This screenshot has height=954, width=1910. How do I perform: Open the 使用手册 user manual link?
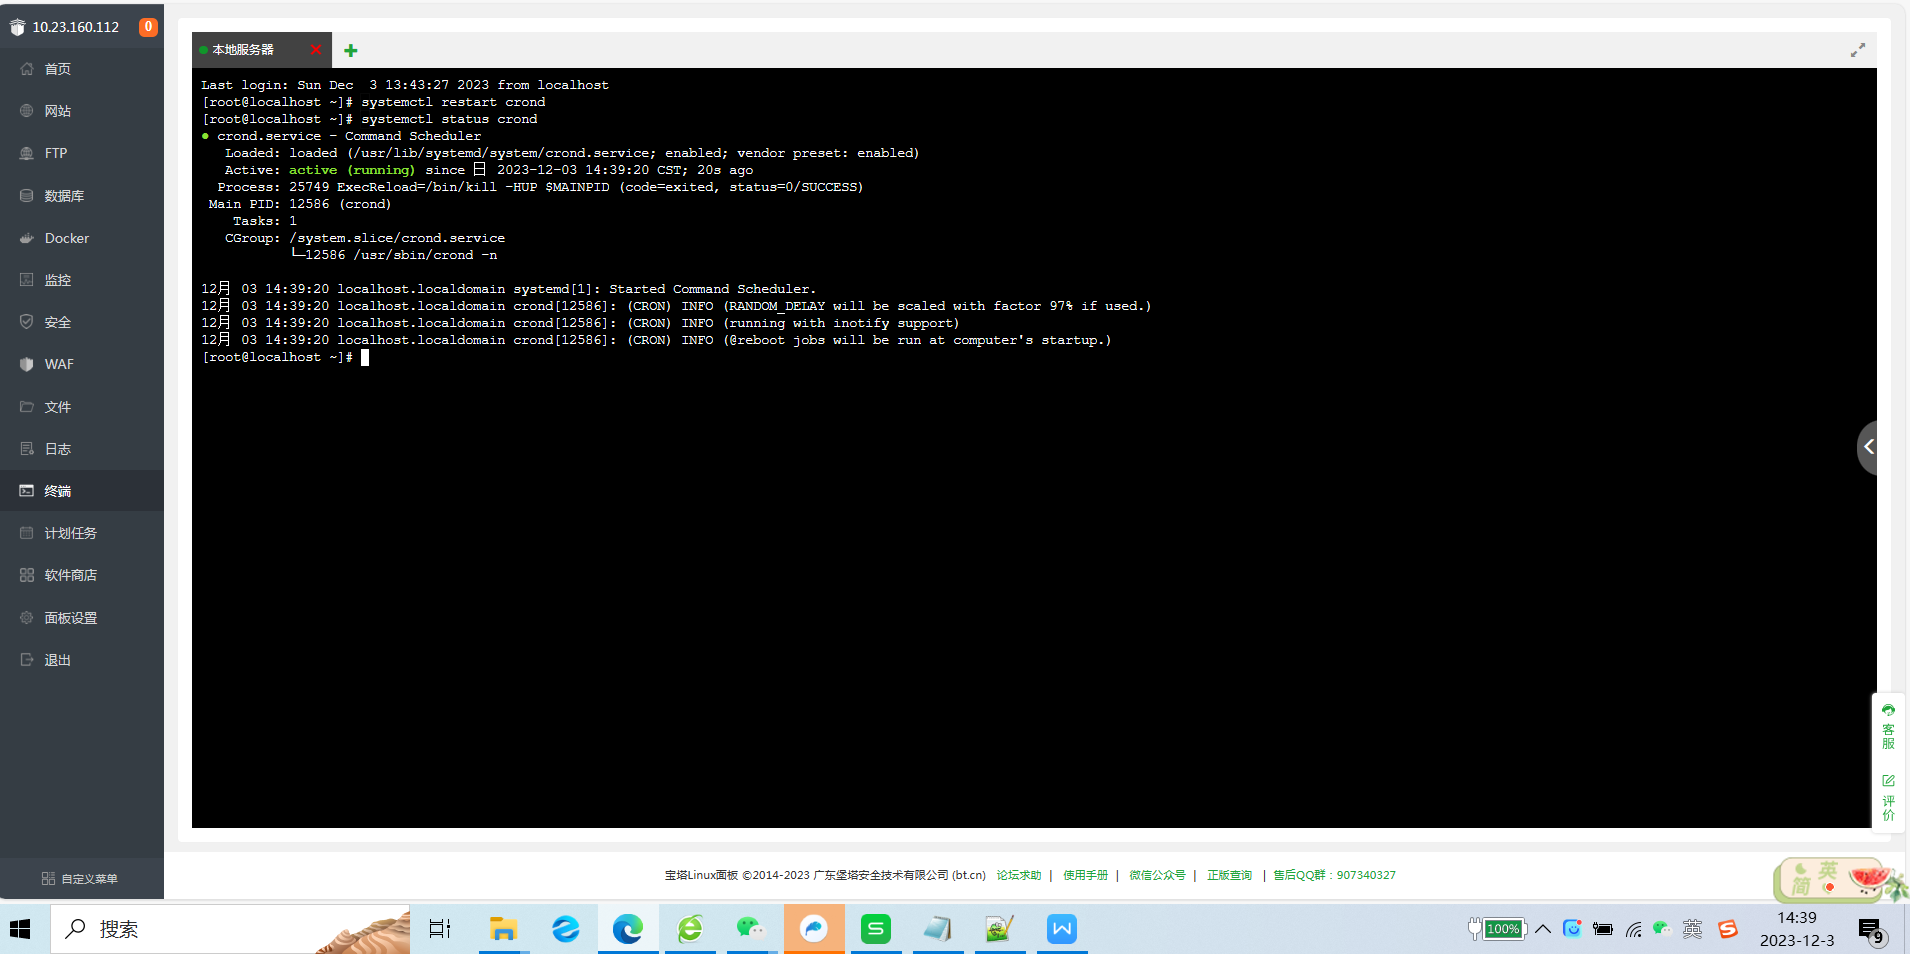pos(1085,875)
